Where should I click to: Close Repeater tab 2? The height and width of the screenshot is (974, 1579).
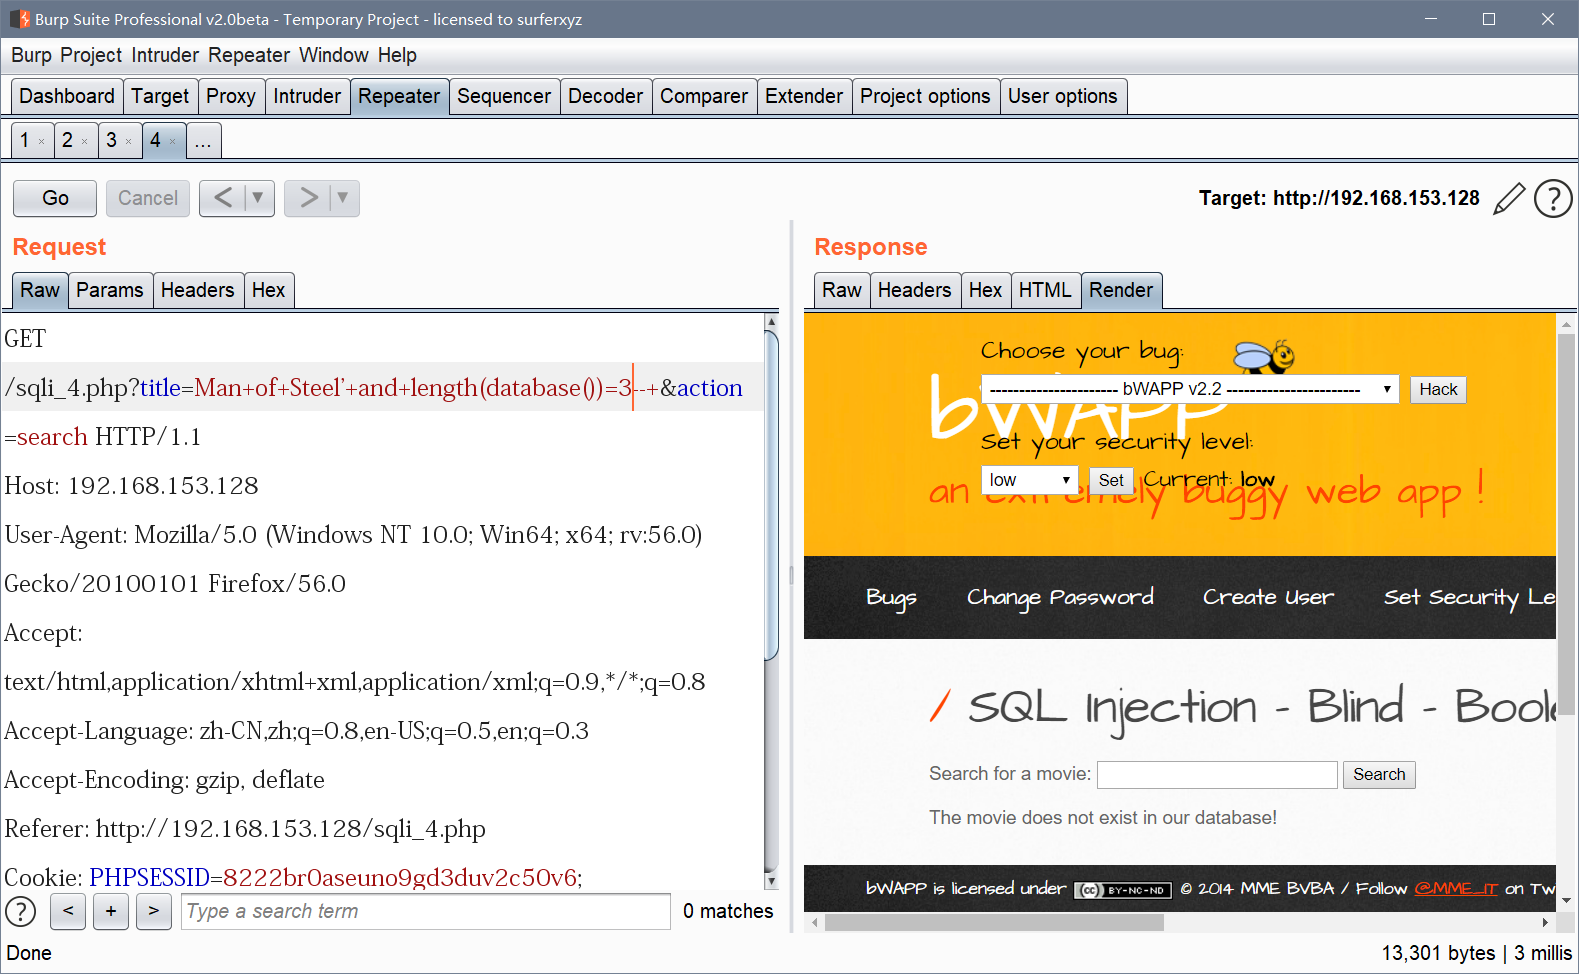click(84, 142)
